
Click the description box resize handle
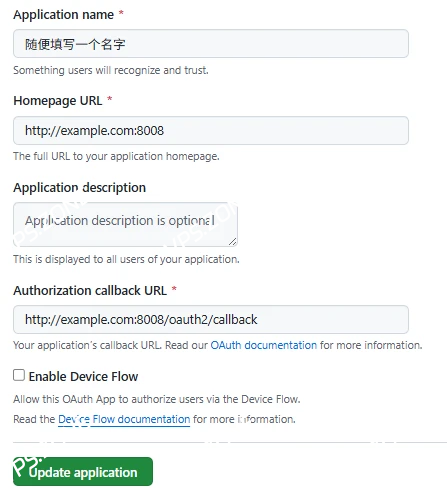(x=233, y=242)
